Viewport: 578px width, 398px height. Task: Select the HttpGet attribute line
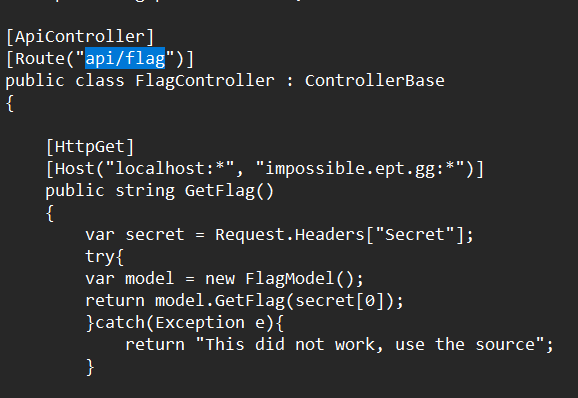coord(90,147)
